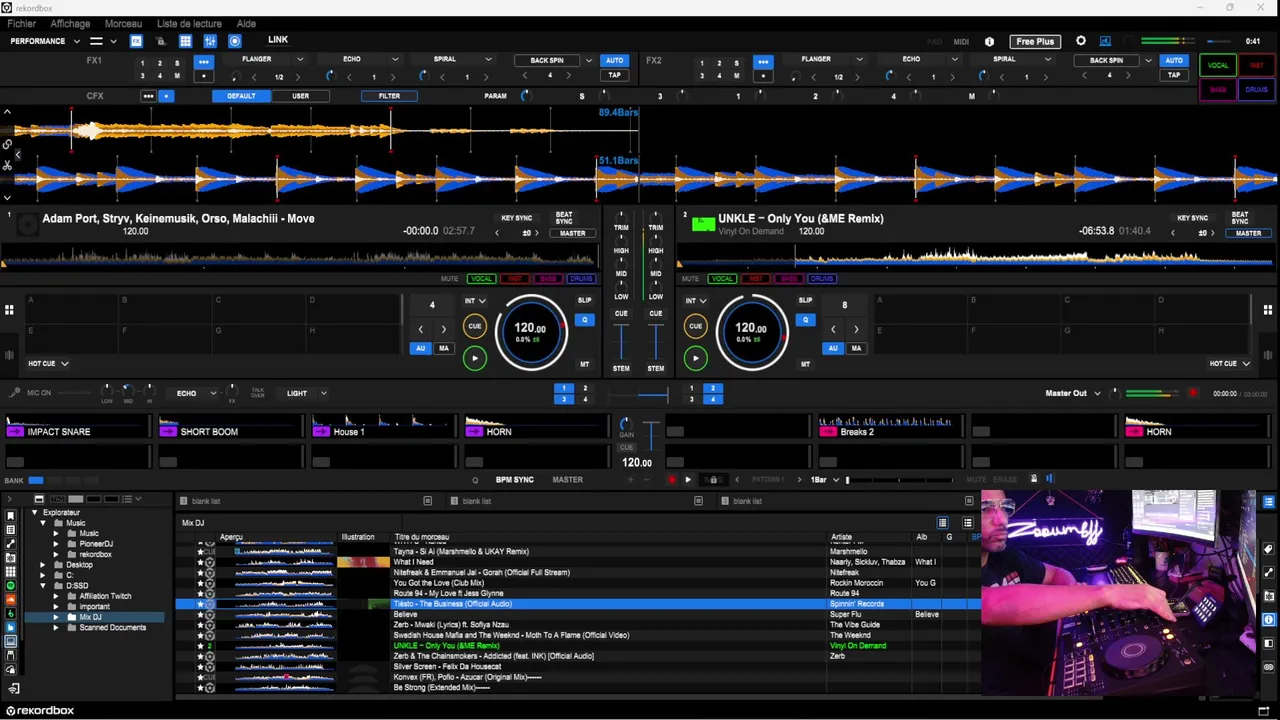This screenshot has height=720, width=1280.
Task: Enable master tempo MT on deck 2
Action: (x=805, y=364)
